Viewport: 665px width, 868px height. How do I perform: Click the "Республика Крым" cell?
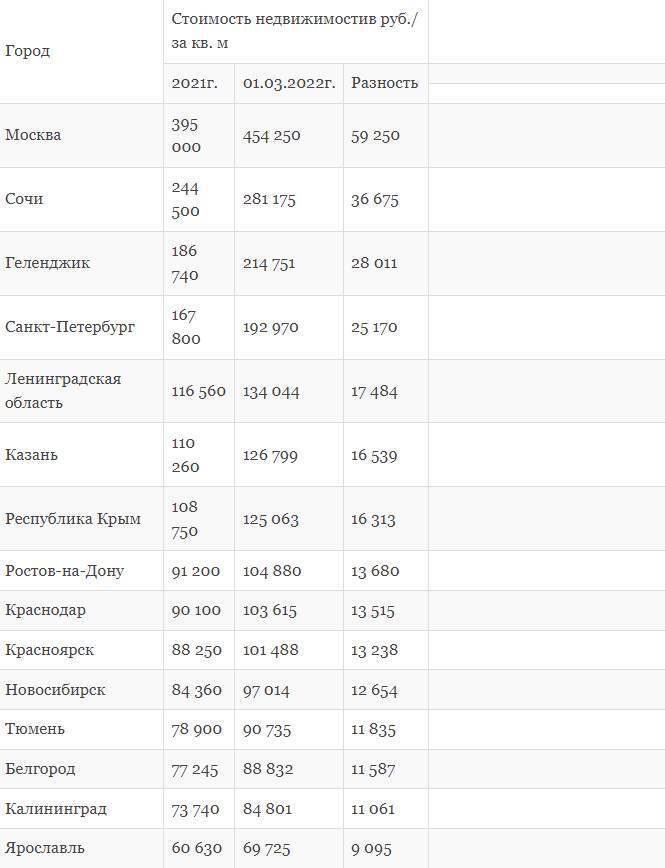[x=73, y=519]
